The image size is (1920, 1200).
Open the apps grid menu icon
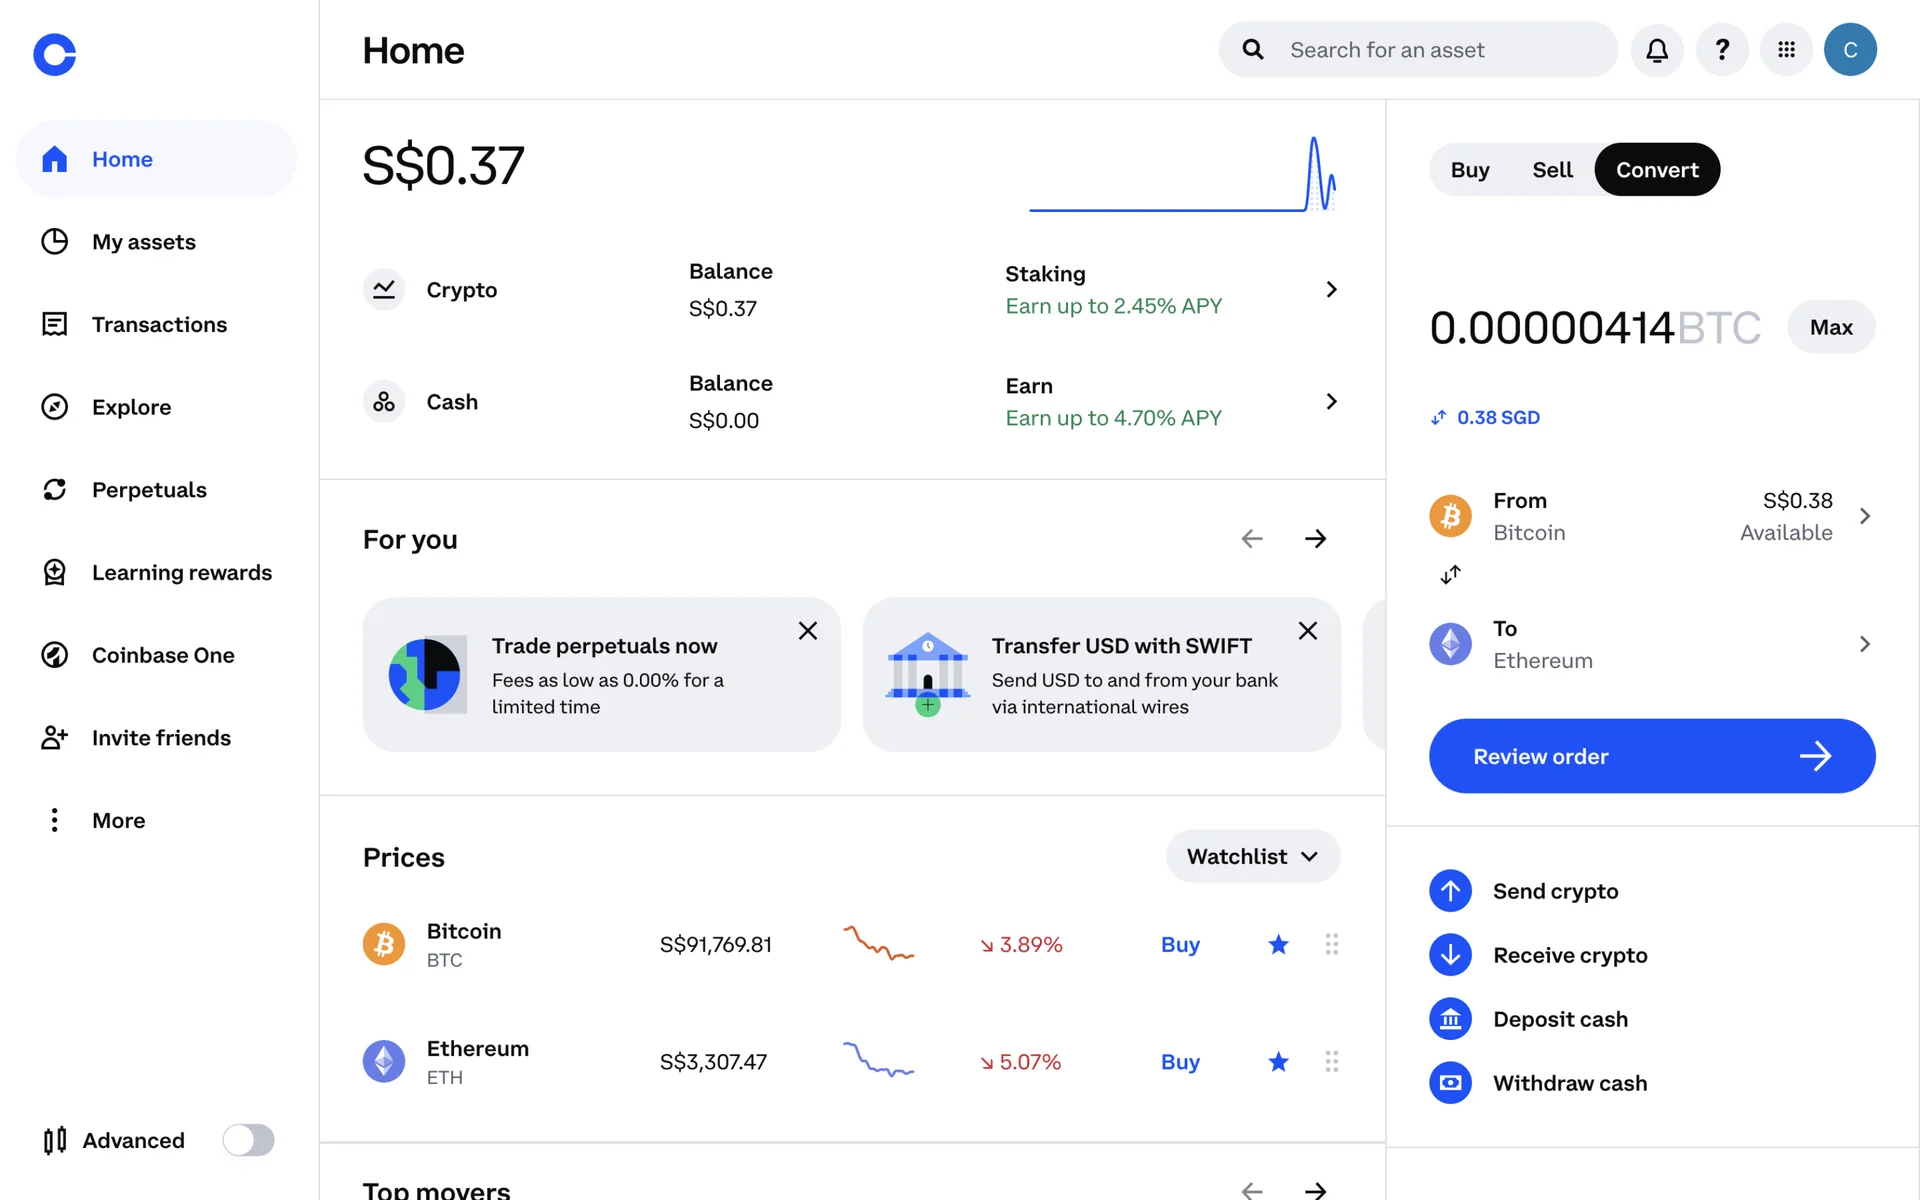coord(1786,50)
